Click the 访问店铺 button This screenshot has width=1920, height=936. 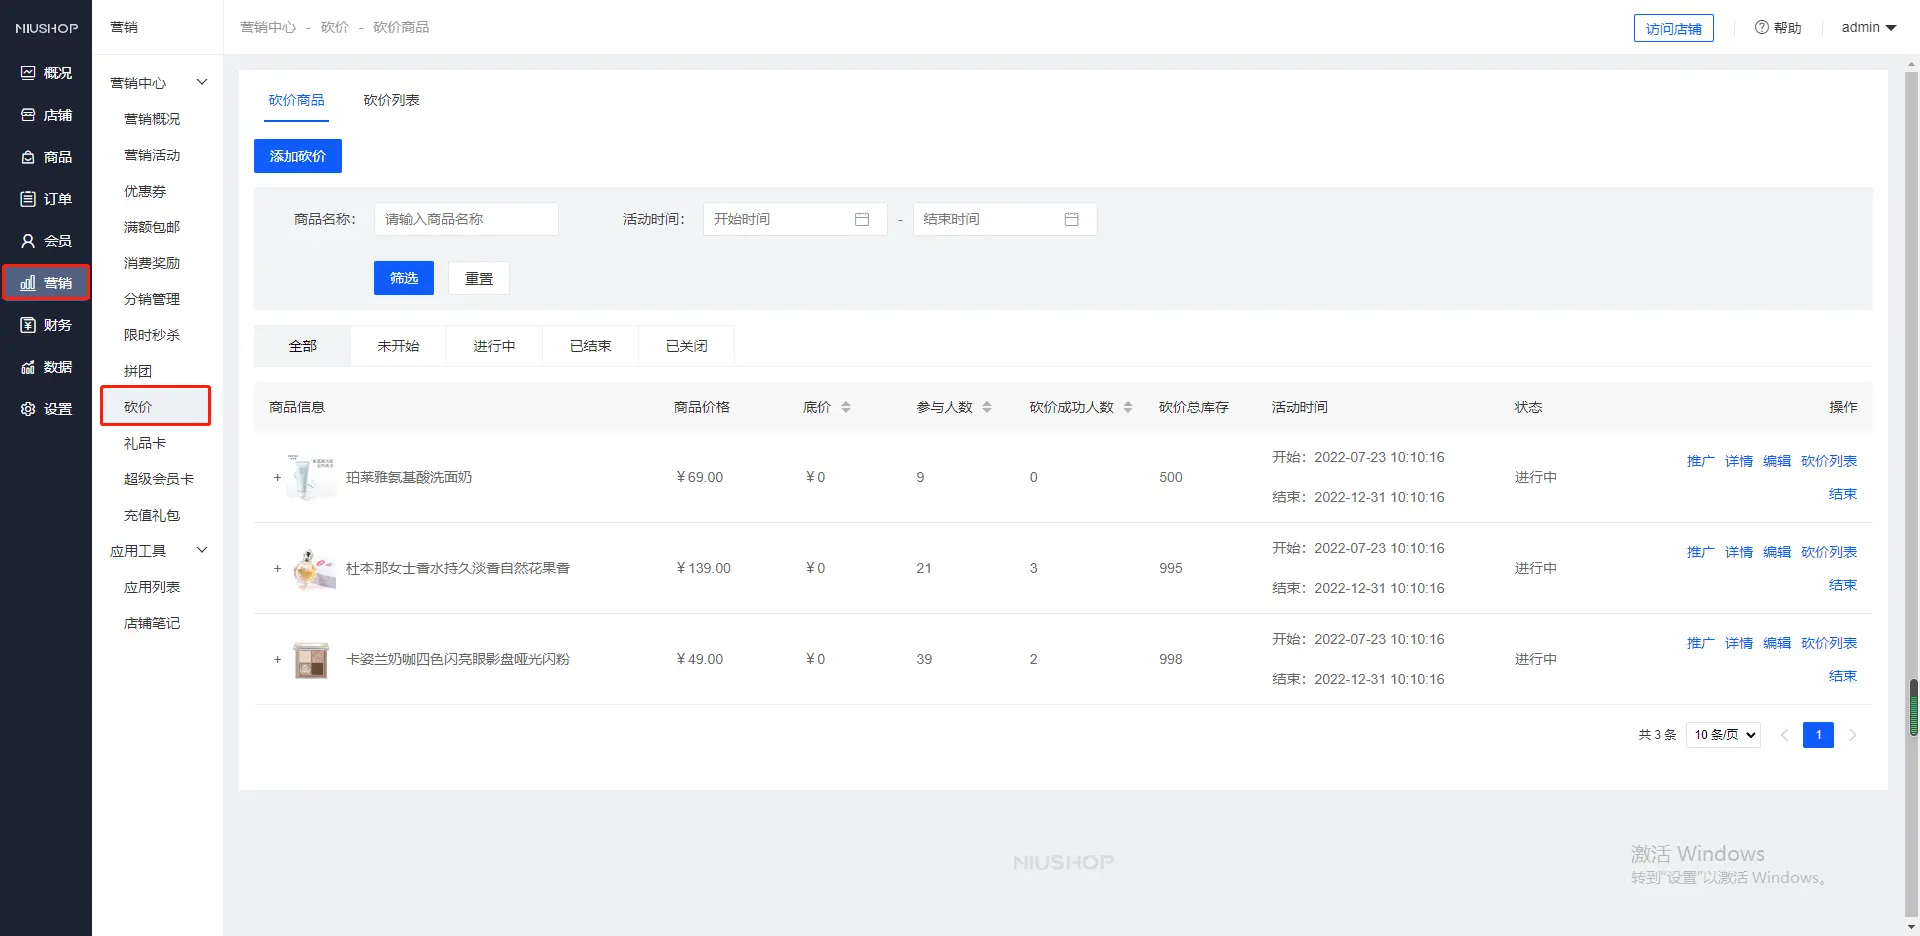1673,29
